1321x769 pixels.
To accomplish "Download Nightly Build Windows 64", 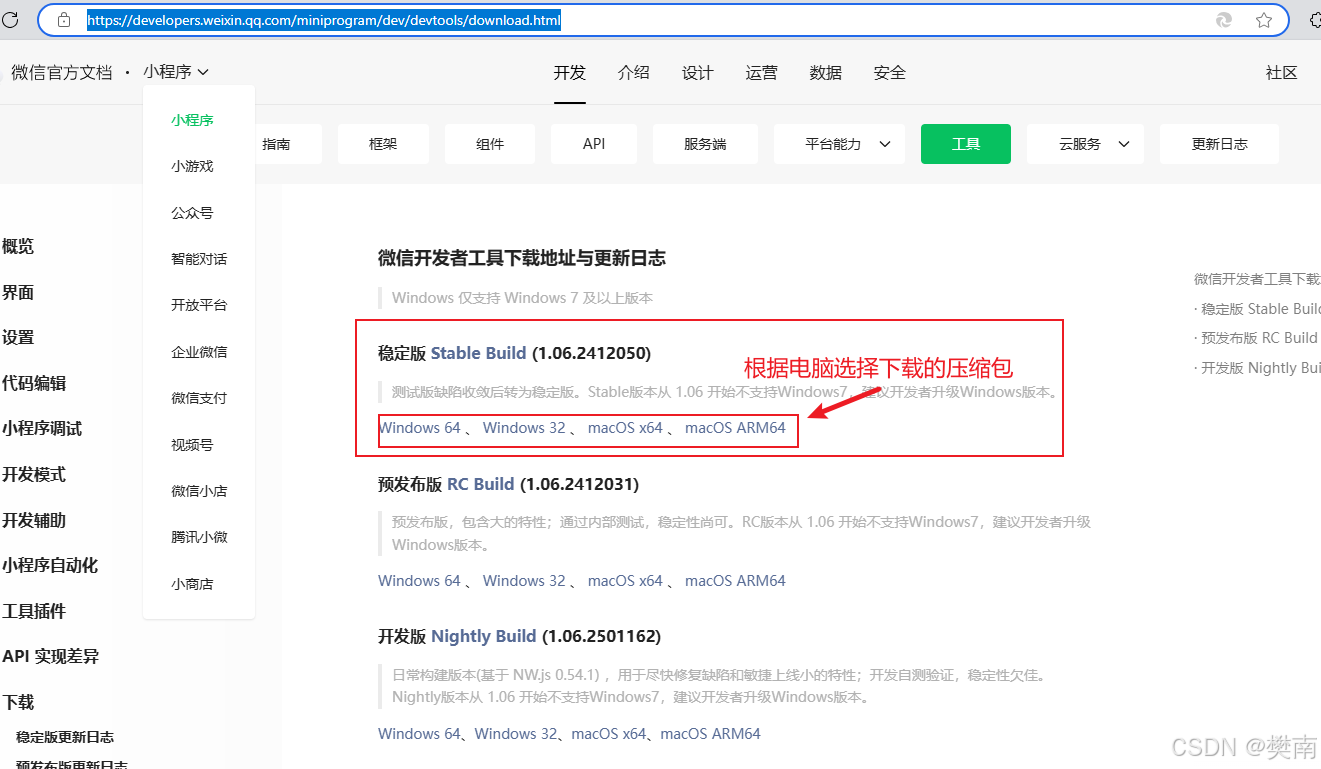I will 419,734.
